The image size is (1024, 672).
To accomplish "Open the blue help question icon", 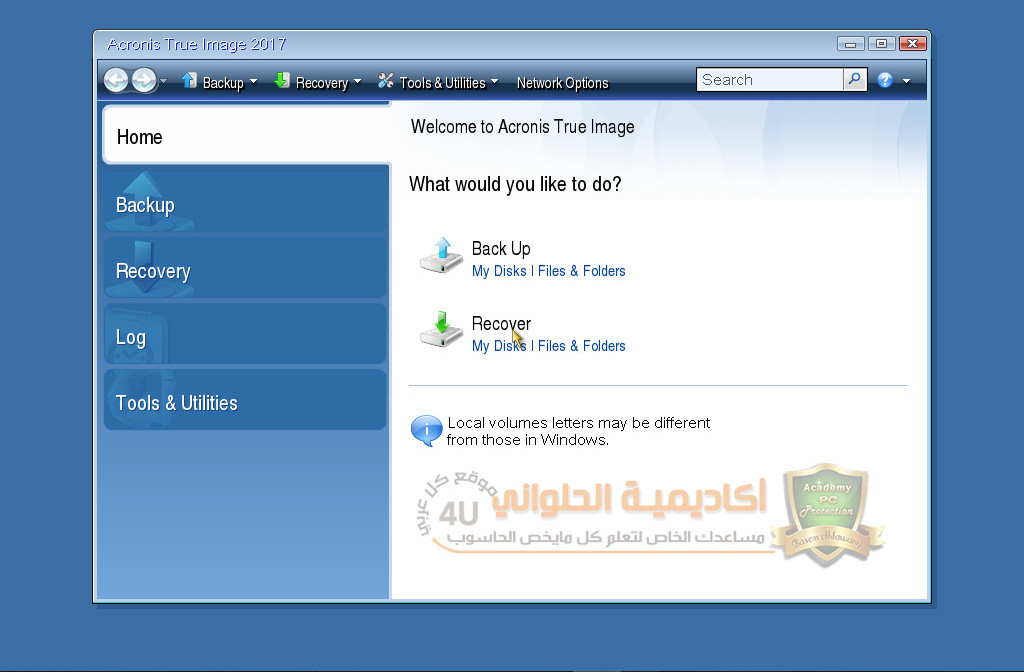I will pos(885,80).
